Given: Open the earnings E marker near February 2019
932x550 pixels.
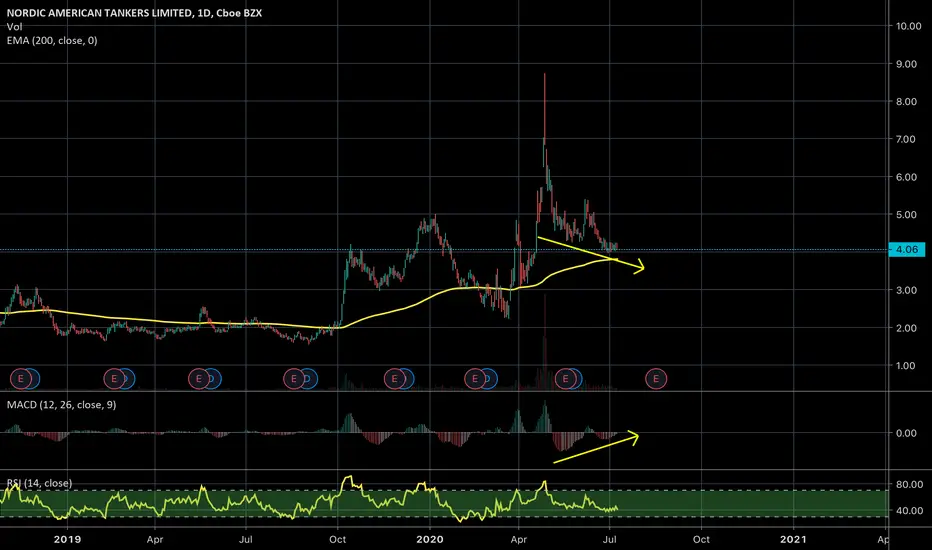Looking at the screenshot, I should pos(115,379).
